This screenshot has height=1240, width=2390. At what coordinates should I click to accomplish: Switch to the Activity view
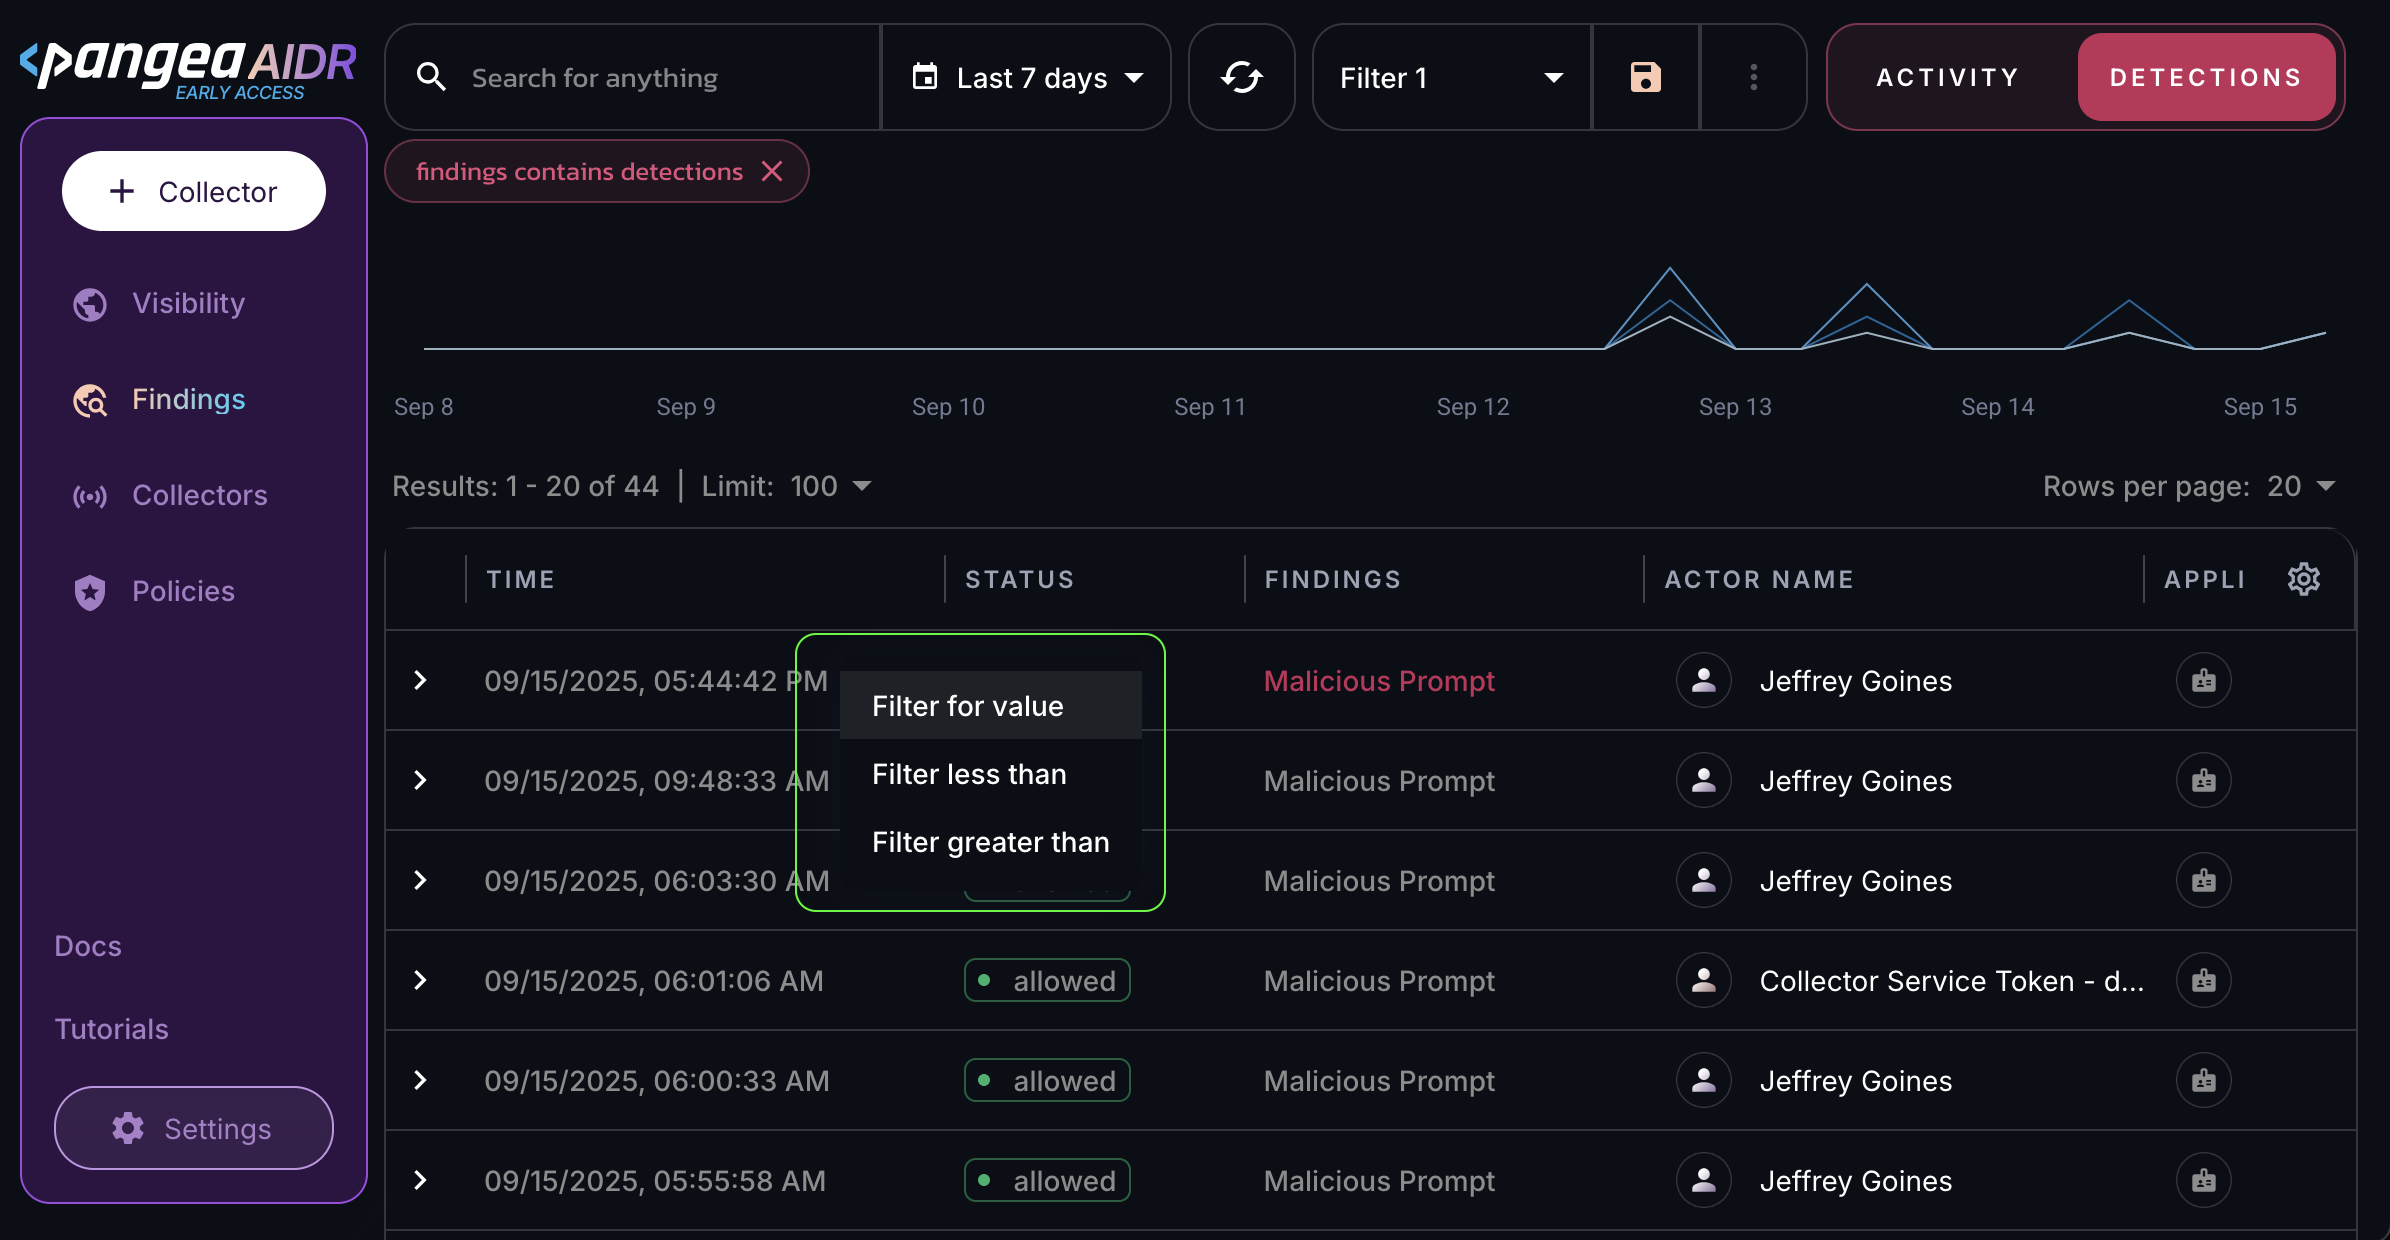tap(1947, 77)
